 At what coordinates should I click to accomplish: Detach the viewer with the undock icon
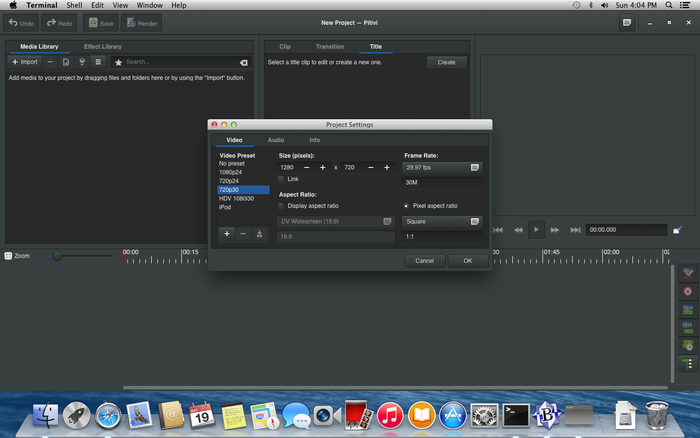[x=677, y=229]
